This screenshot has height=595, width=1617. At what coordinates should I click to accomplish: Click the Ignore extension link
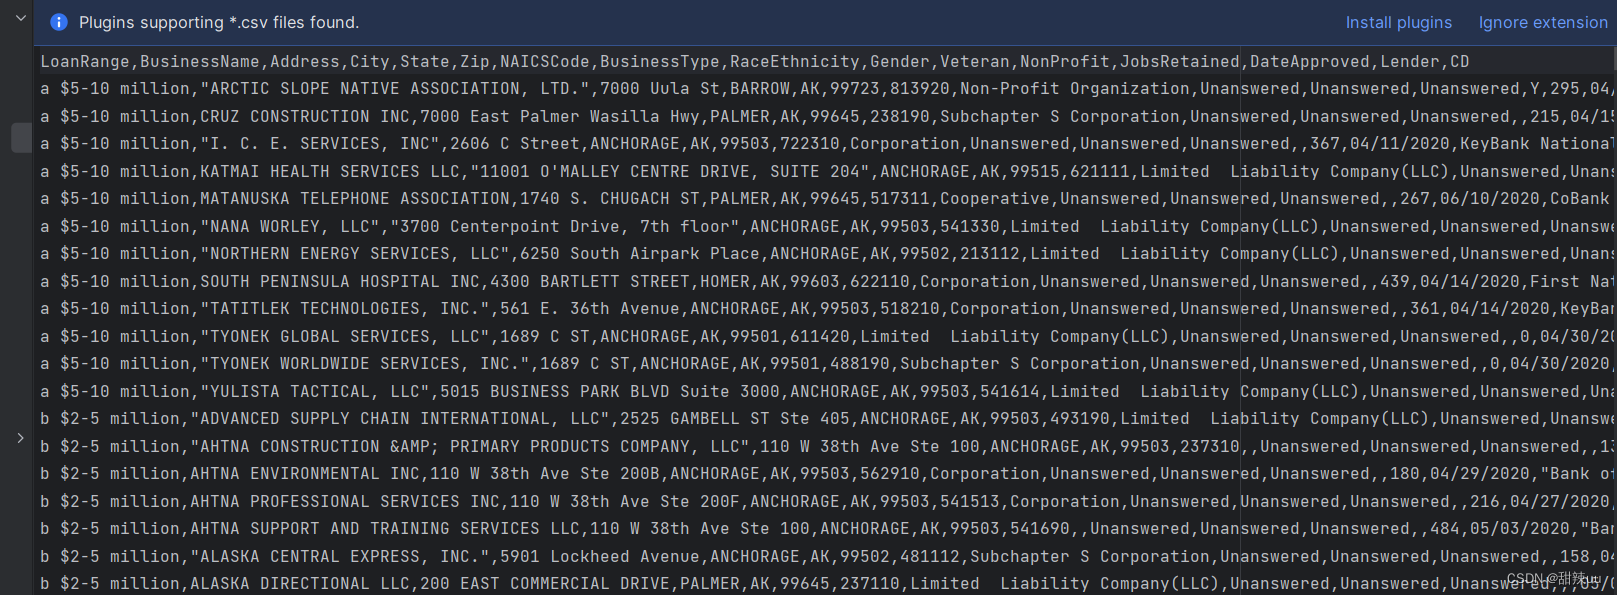click(x=1543, y=22)
